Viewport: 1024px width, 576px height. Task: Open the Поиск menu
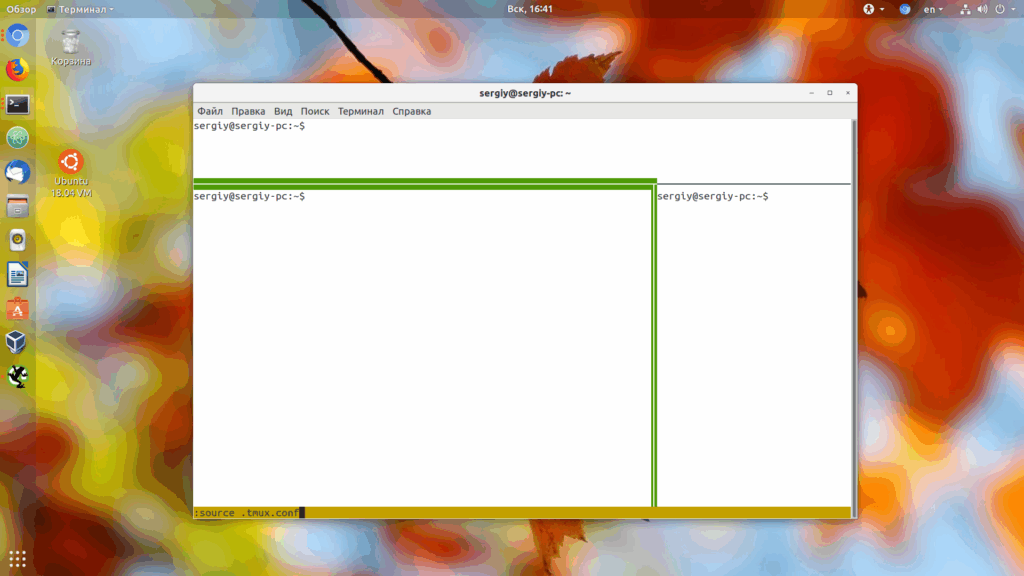pos(315,111)
